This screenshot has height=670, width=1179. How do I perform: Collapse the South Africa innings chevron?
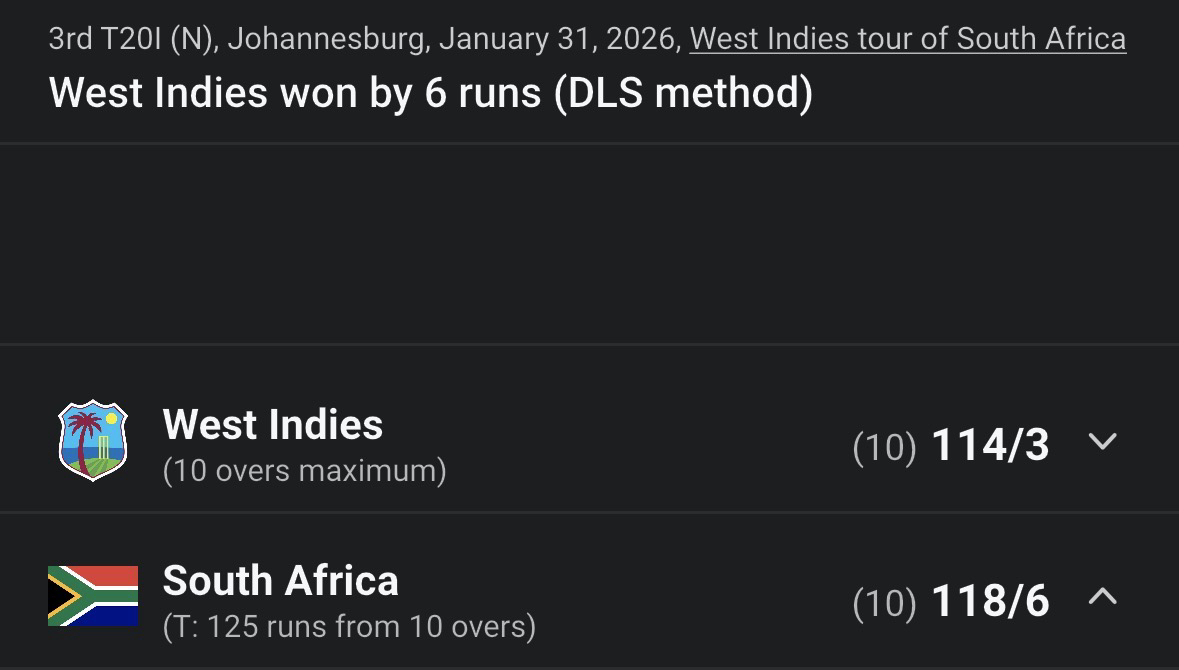pyautogui.click(x=1102, y=597)
